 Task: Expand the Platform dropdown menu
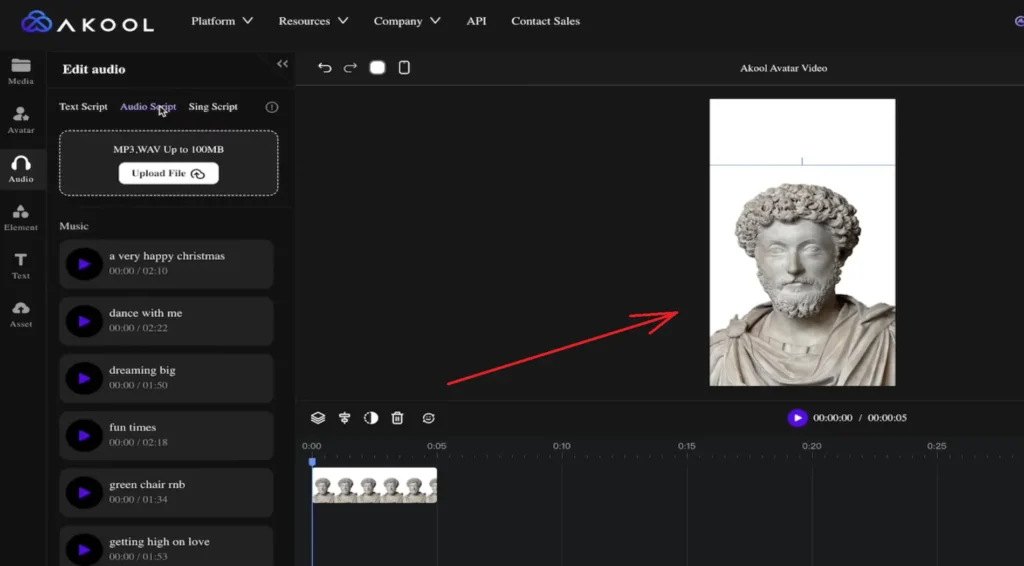click(222, 21)
